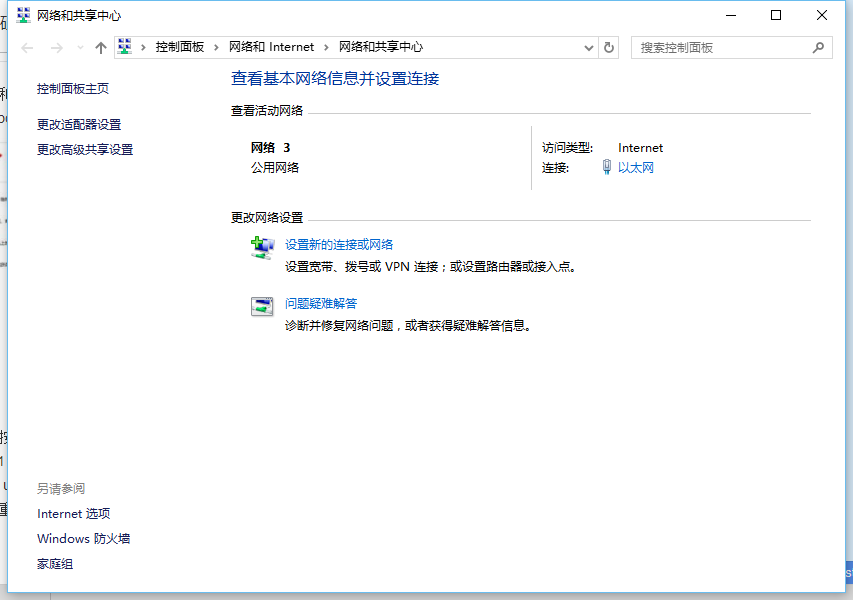Viewport: 853px width, 600px height.
Task: Maximize the 网络和共享中心 window
Action: (x=776, y=15)
